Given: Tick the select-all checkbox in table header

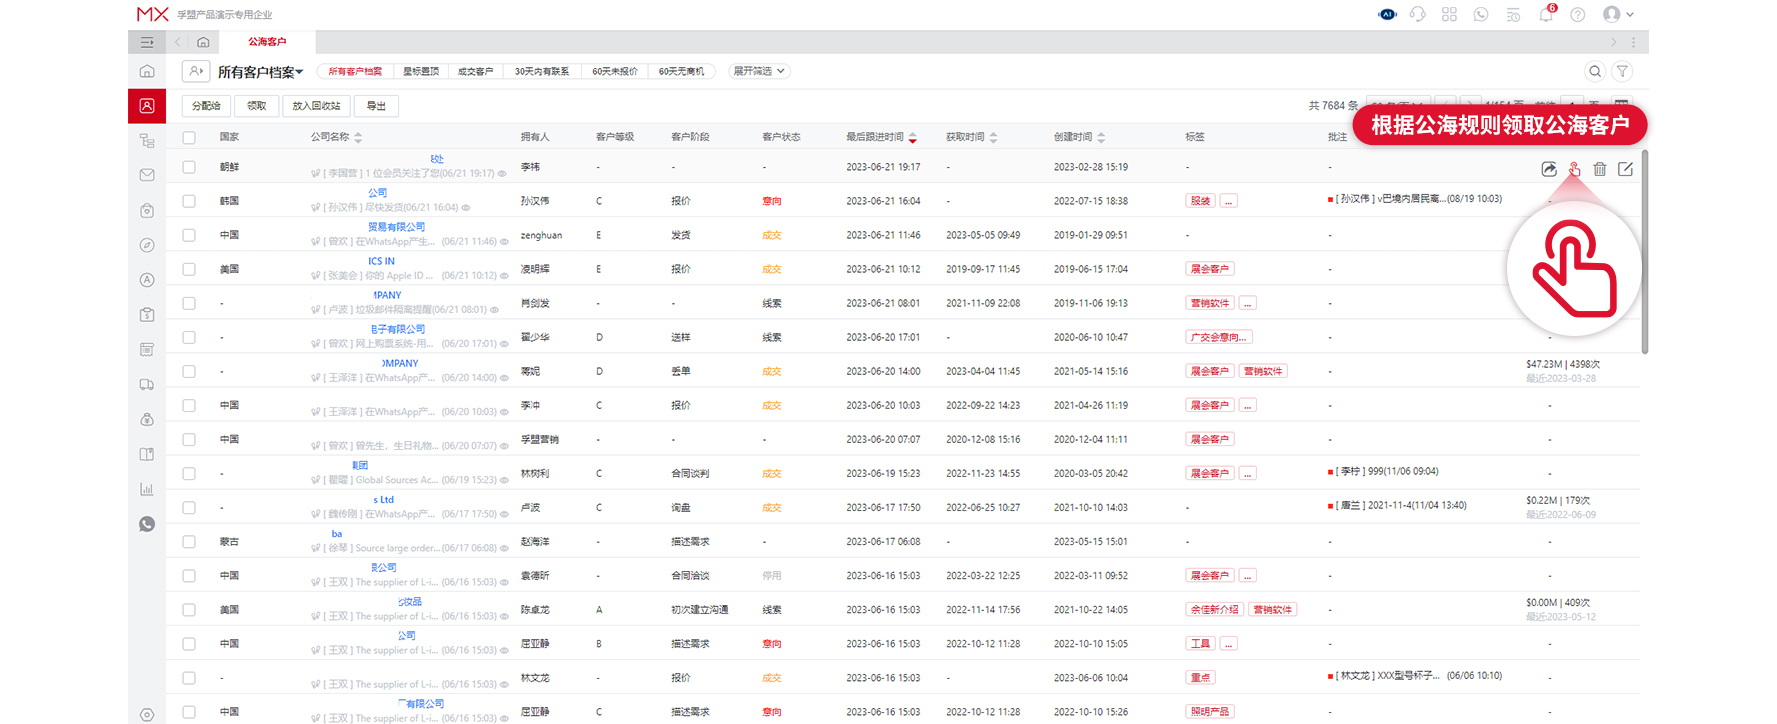Looking at the screenshot, I should point(189,137).
